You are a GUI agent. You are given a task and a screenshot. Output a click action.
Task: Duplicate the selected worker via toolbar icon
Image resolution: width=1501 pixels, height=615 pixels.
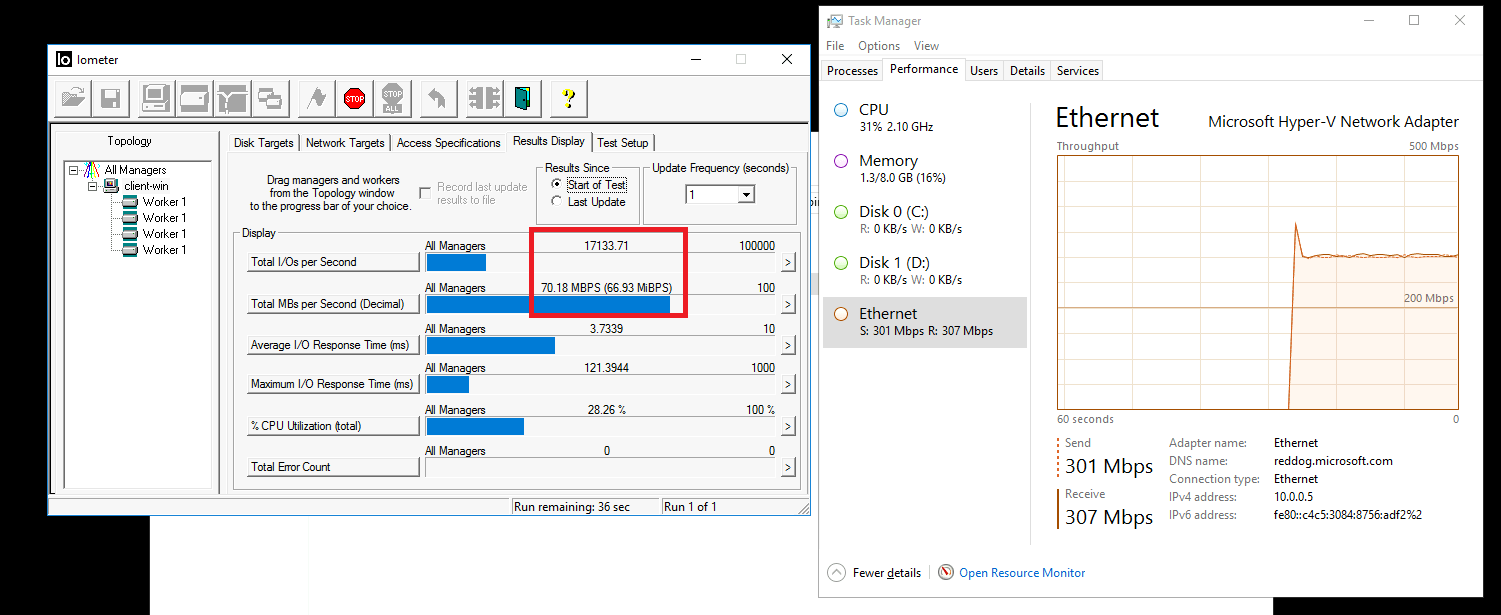tap(270, 98)
